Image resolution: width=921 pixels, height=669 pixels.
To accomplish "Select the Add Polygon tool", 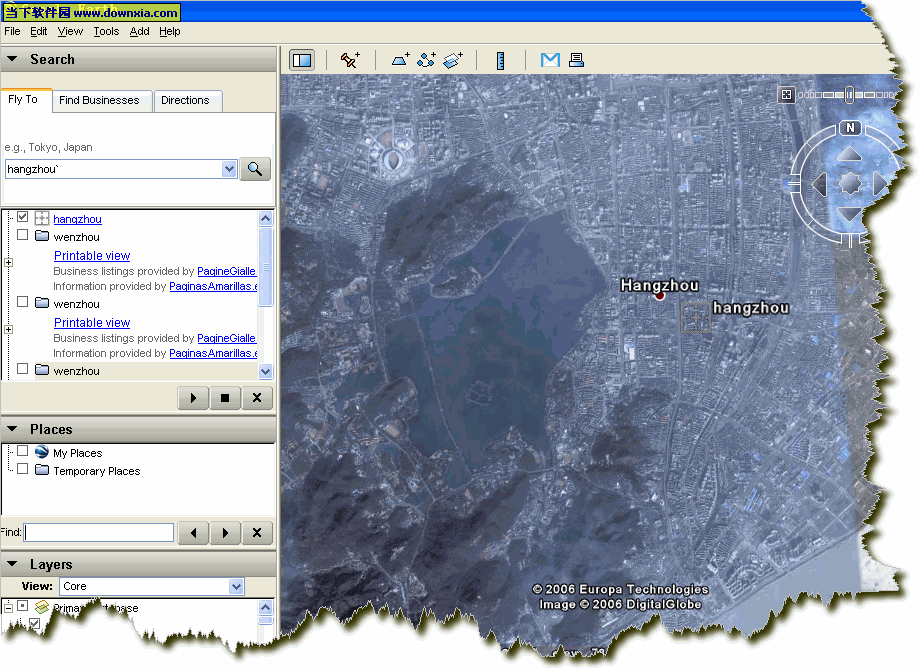I will point(400,60).
